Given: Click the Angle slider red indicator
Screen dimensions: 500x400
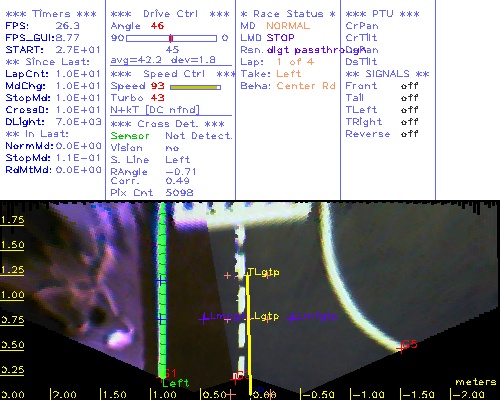Looking at the screenshot, I should 171,38.
